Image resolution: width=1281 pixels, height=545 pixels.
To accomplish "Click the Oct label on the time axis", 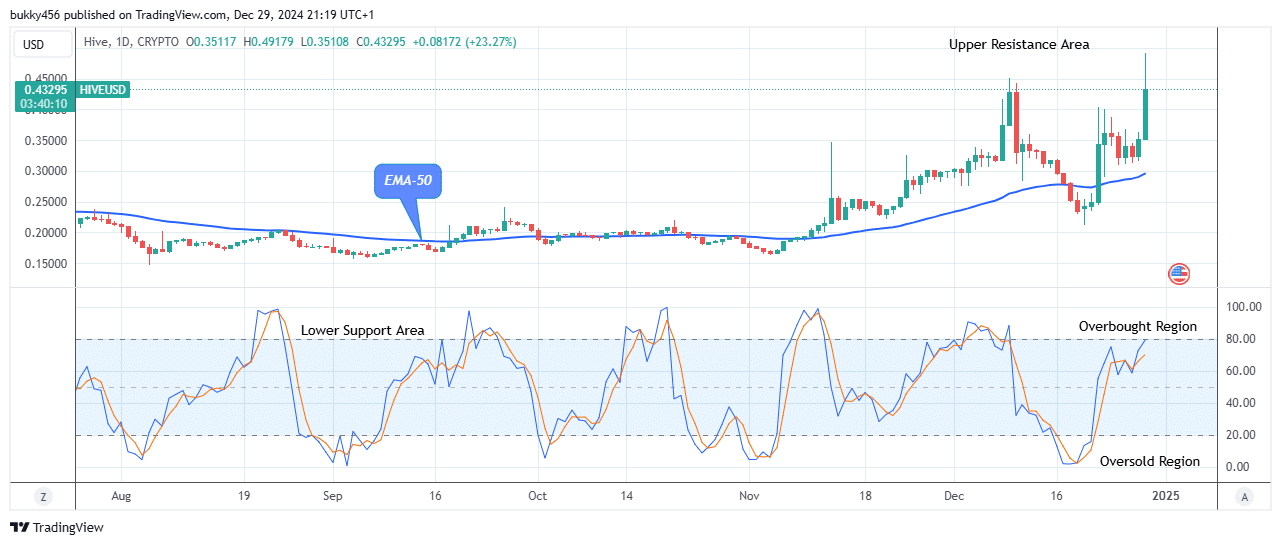I will point(537,496).
